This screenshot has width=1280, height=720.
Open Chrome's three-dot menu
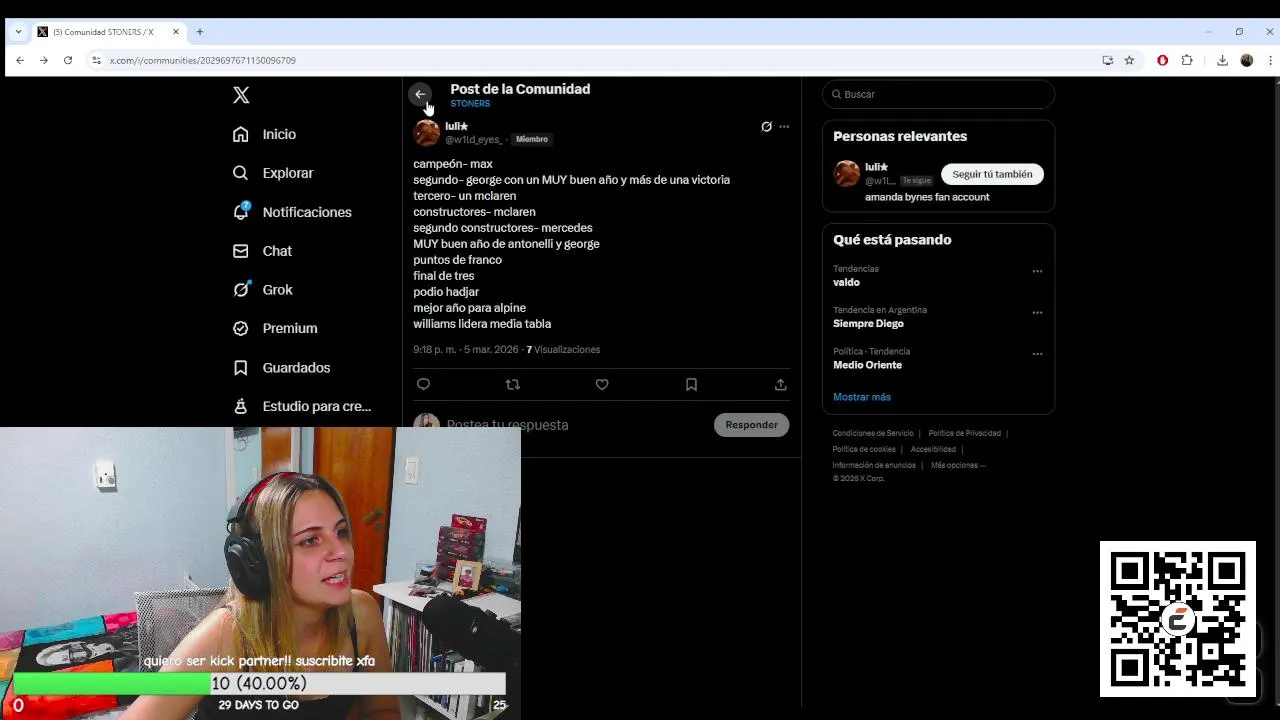tap(1270, 60)
